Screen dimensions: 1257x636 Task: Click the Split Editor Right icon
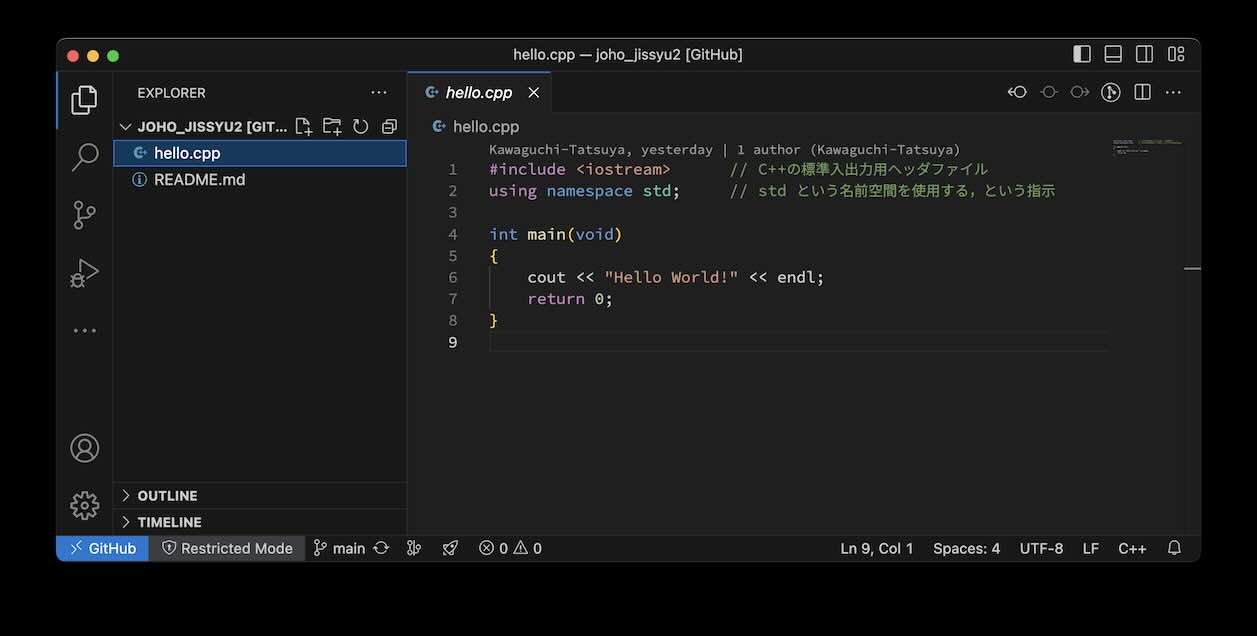pyautogui.click(x=1142, y=92)
